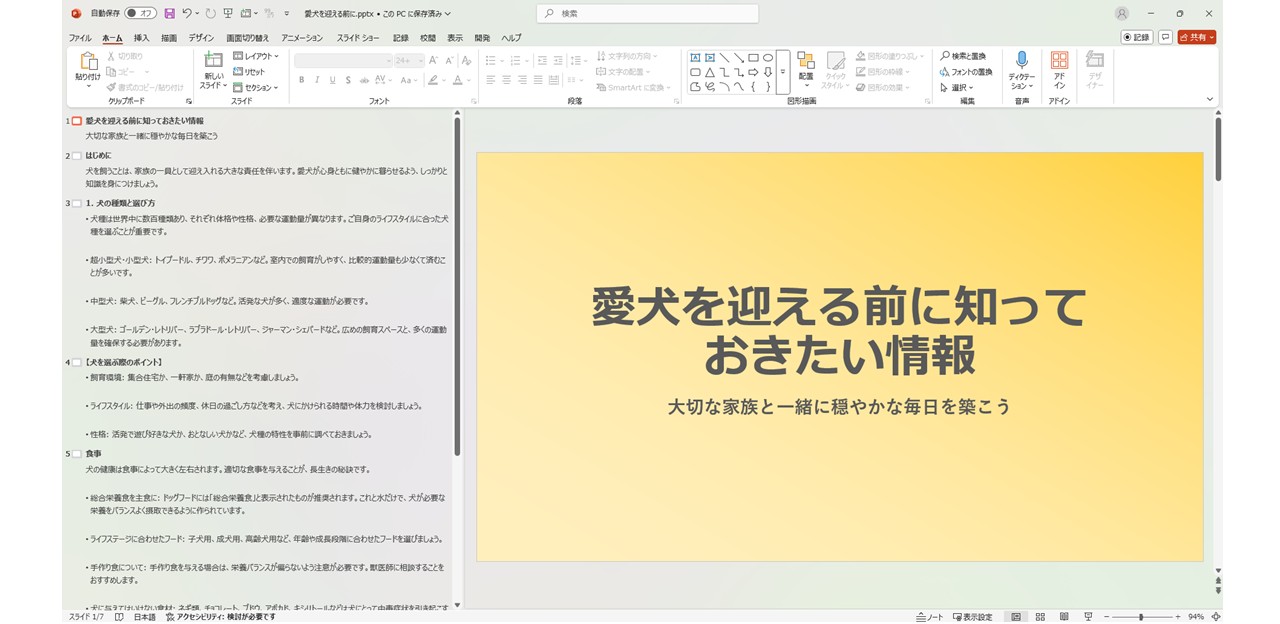
Task: Click the account profile icon
Action: [x=1122, y=14]
